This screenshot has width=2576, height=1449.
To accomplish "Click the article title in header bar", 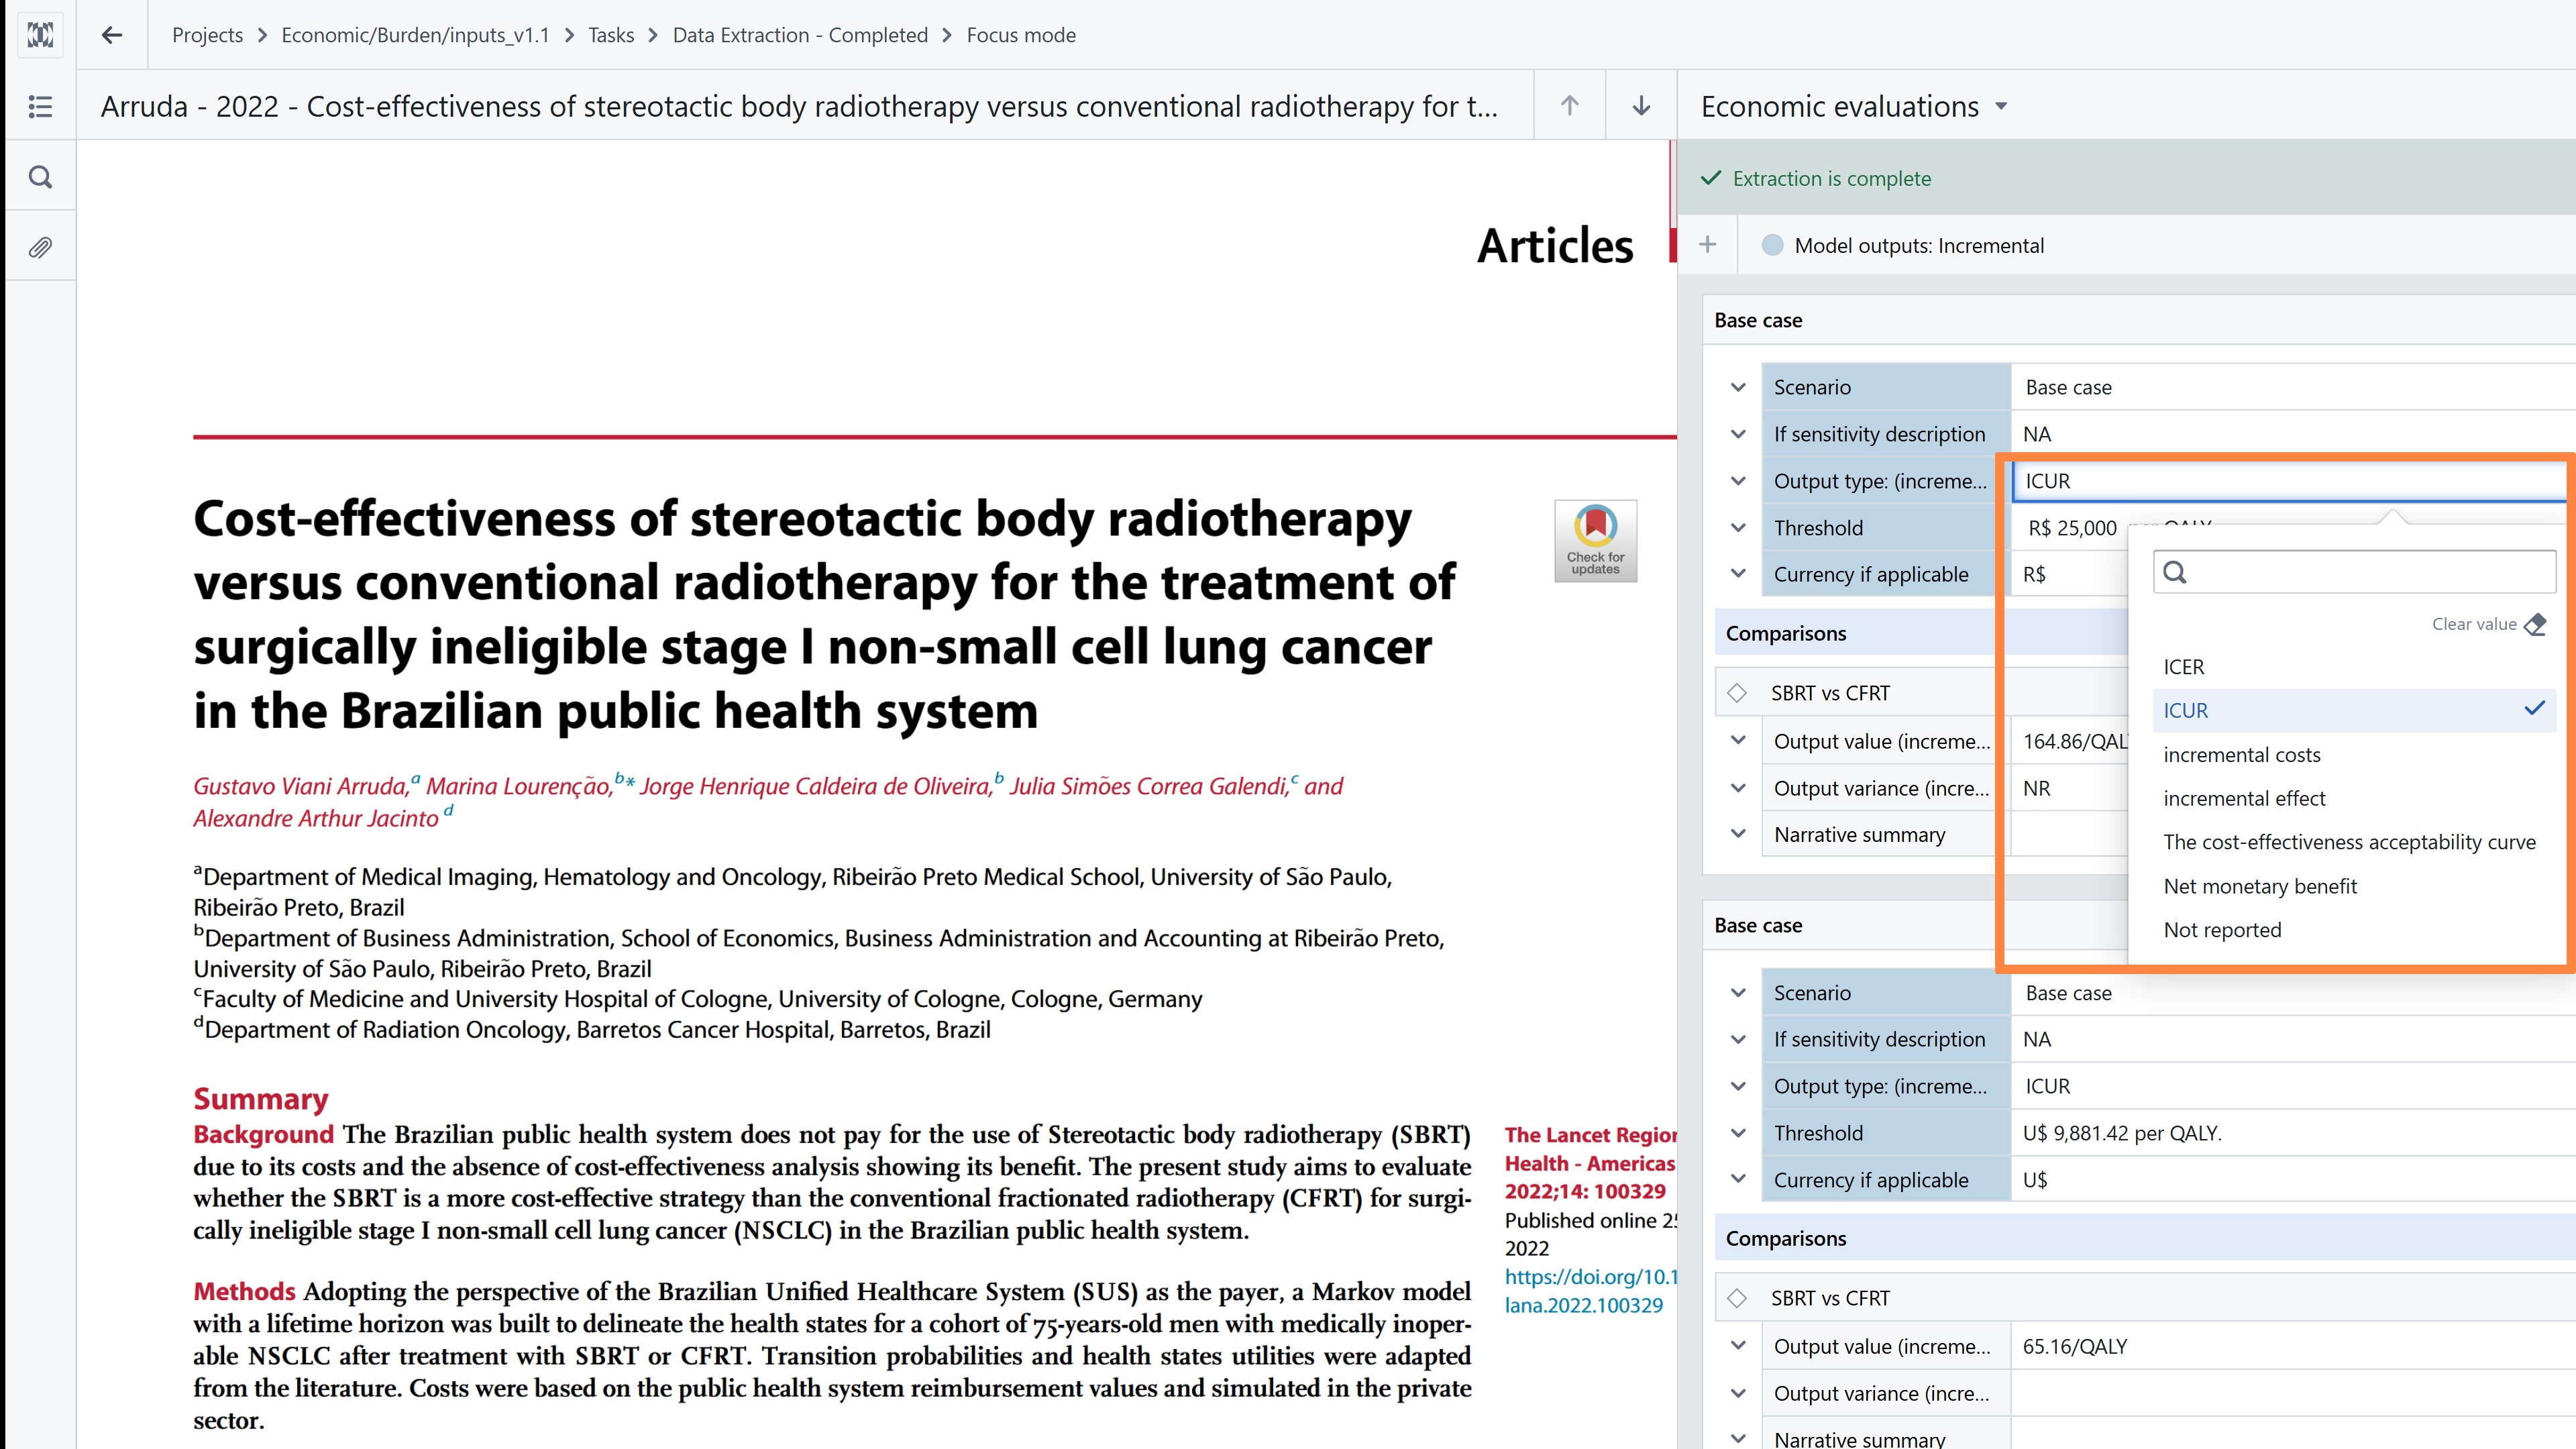I will pyautogui.click(x=799, y=106).
